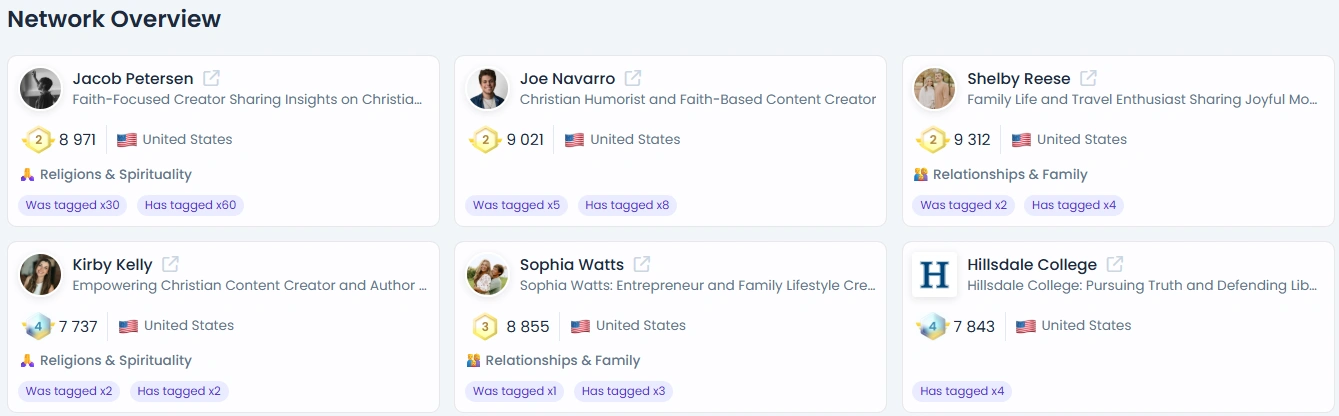Open the Hillsdale College logo thumbnail
Screen dimensions: 1339x416
click(x=935, y=275)
